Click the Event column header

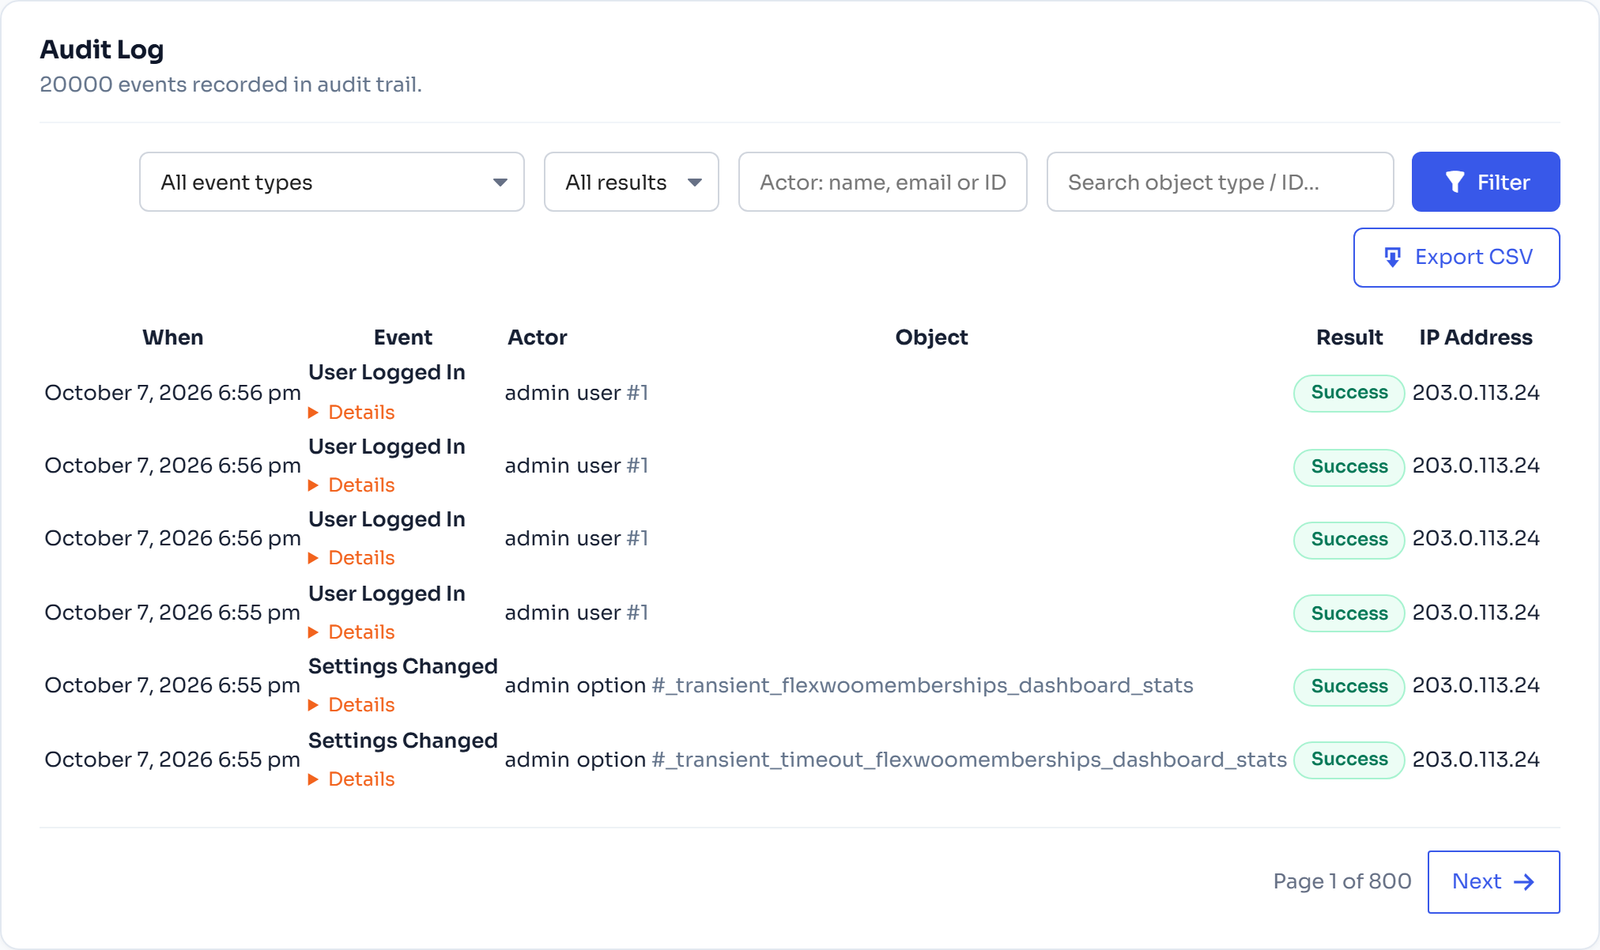click(403, 338)
